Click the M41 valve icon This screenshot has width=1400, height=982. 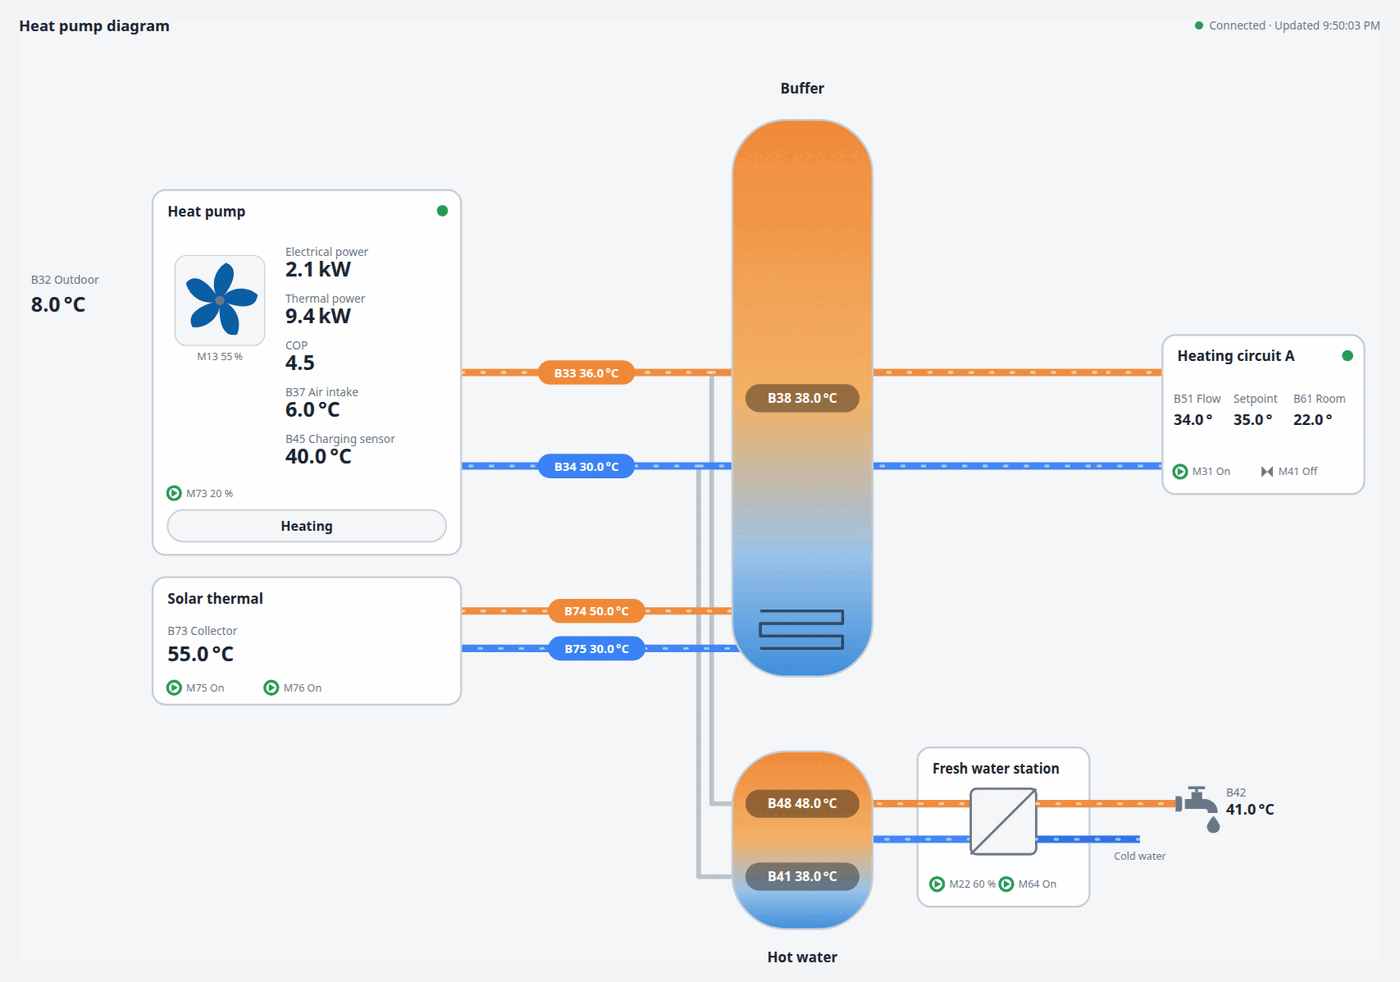(x=1267, y=471)
